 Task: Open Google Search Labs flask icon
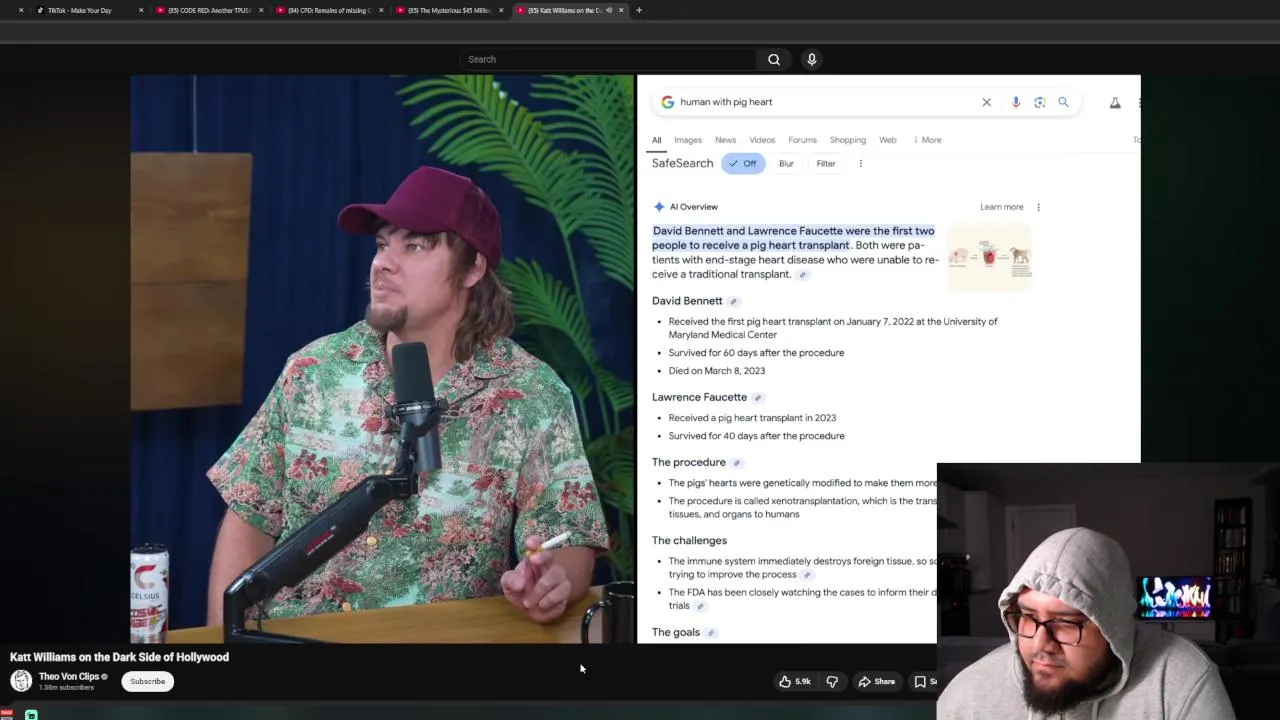point(1115,102)
